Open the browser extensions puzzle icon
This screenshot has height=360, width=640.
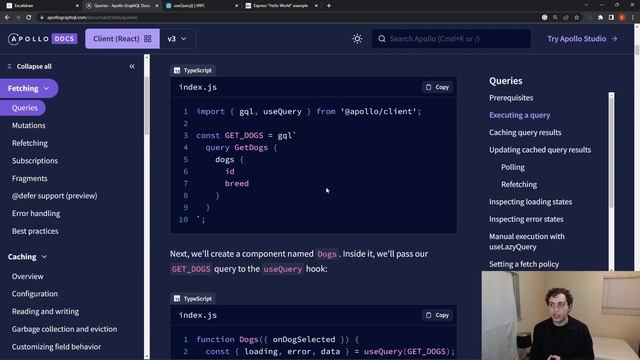(600, 18)
